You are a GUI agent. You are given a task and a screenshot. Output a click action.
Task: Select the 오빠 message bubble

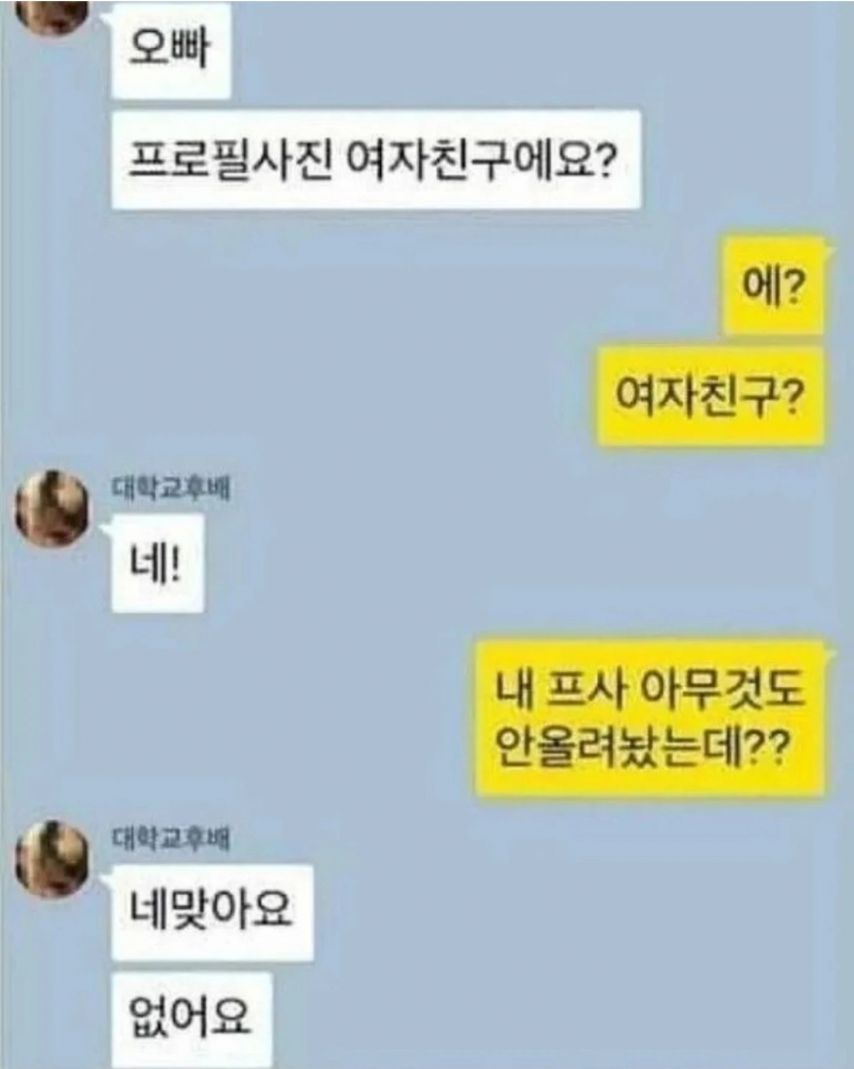pyautogui.click(x=171, y=50)
